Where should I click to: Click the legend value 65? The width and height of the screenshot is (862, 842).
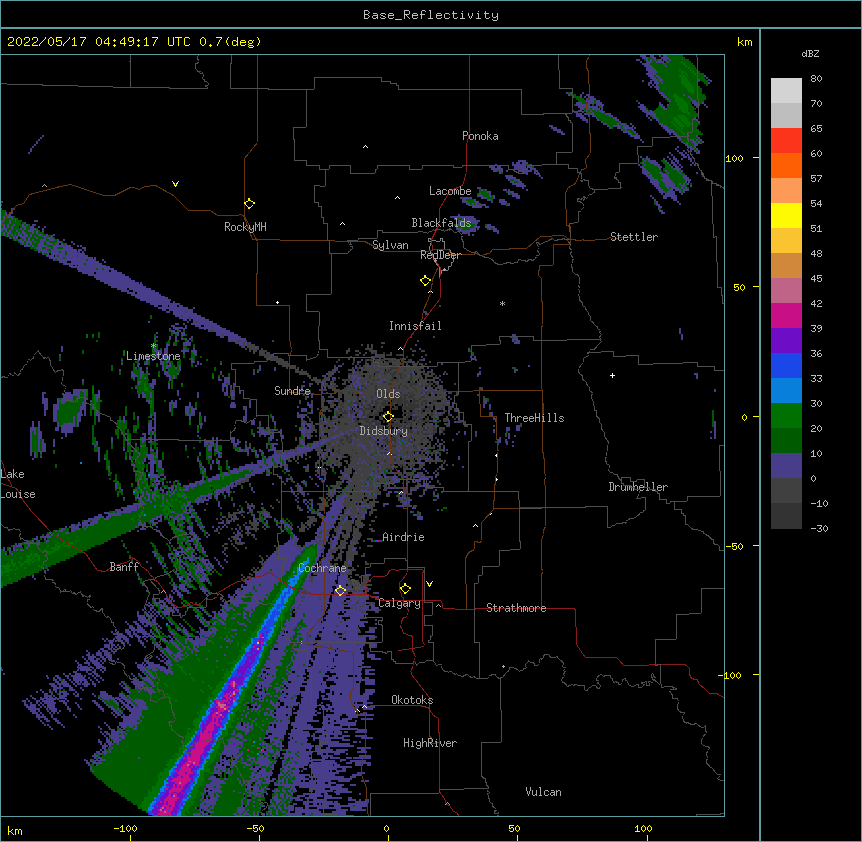click(816, 128)
